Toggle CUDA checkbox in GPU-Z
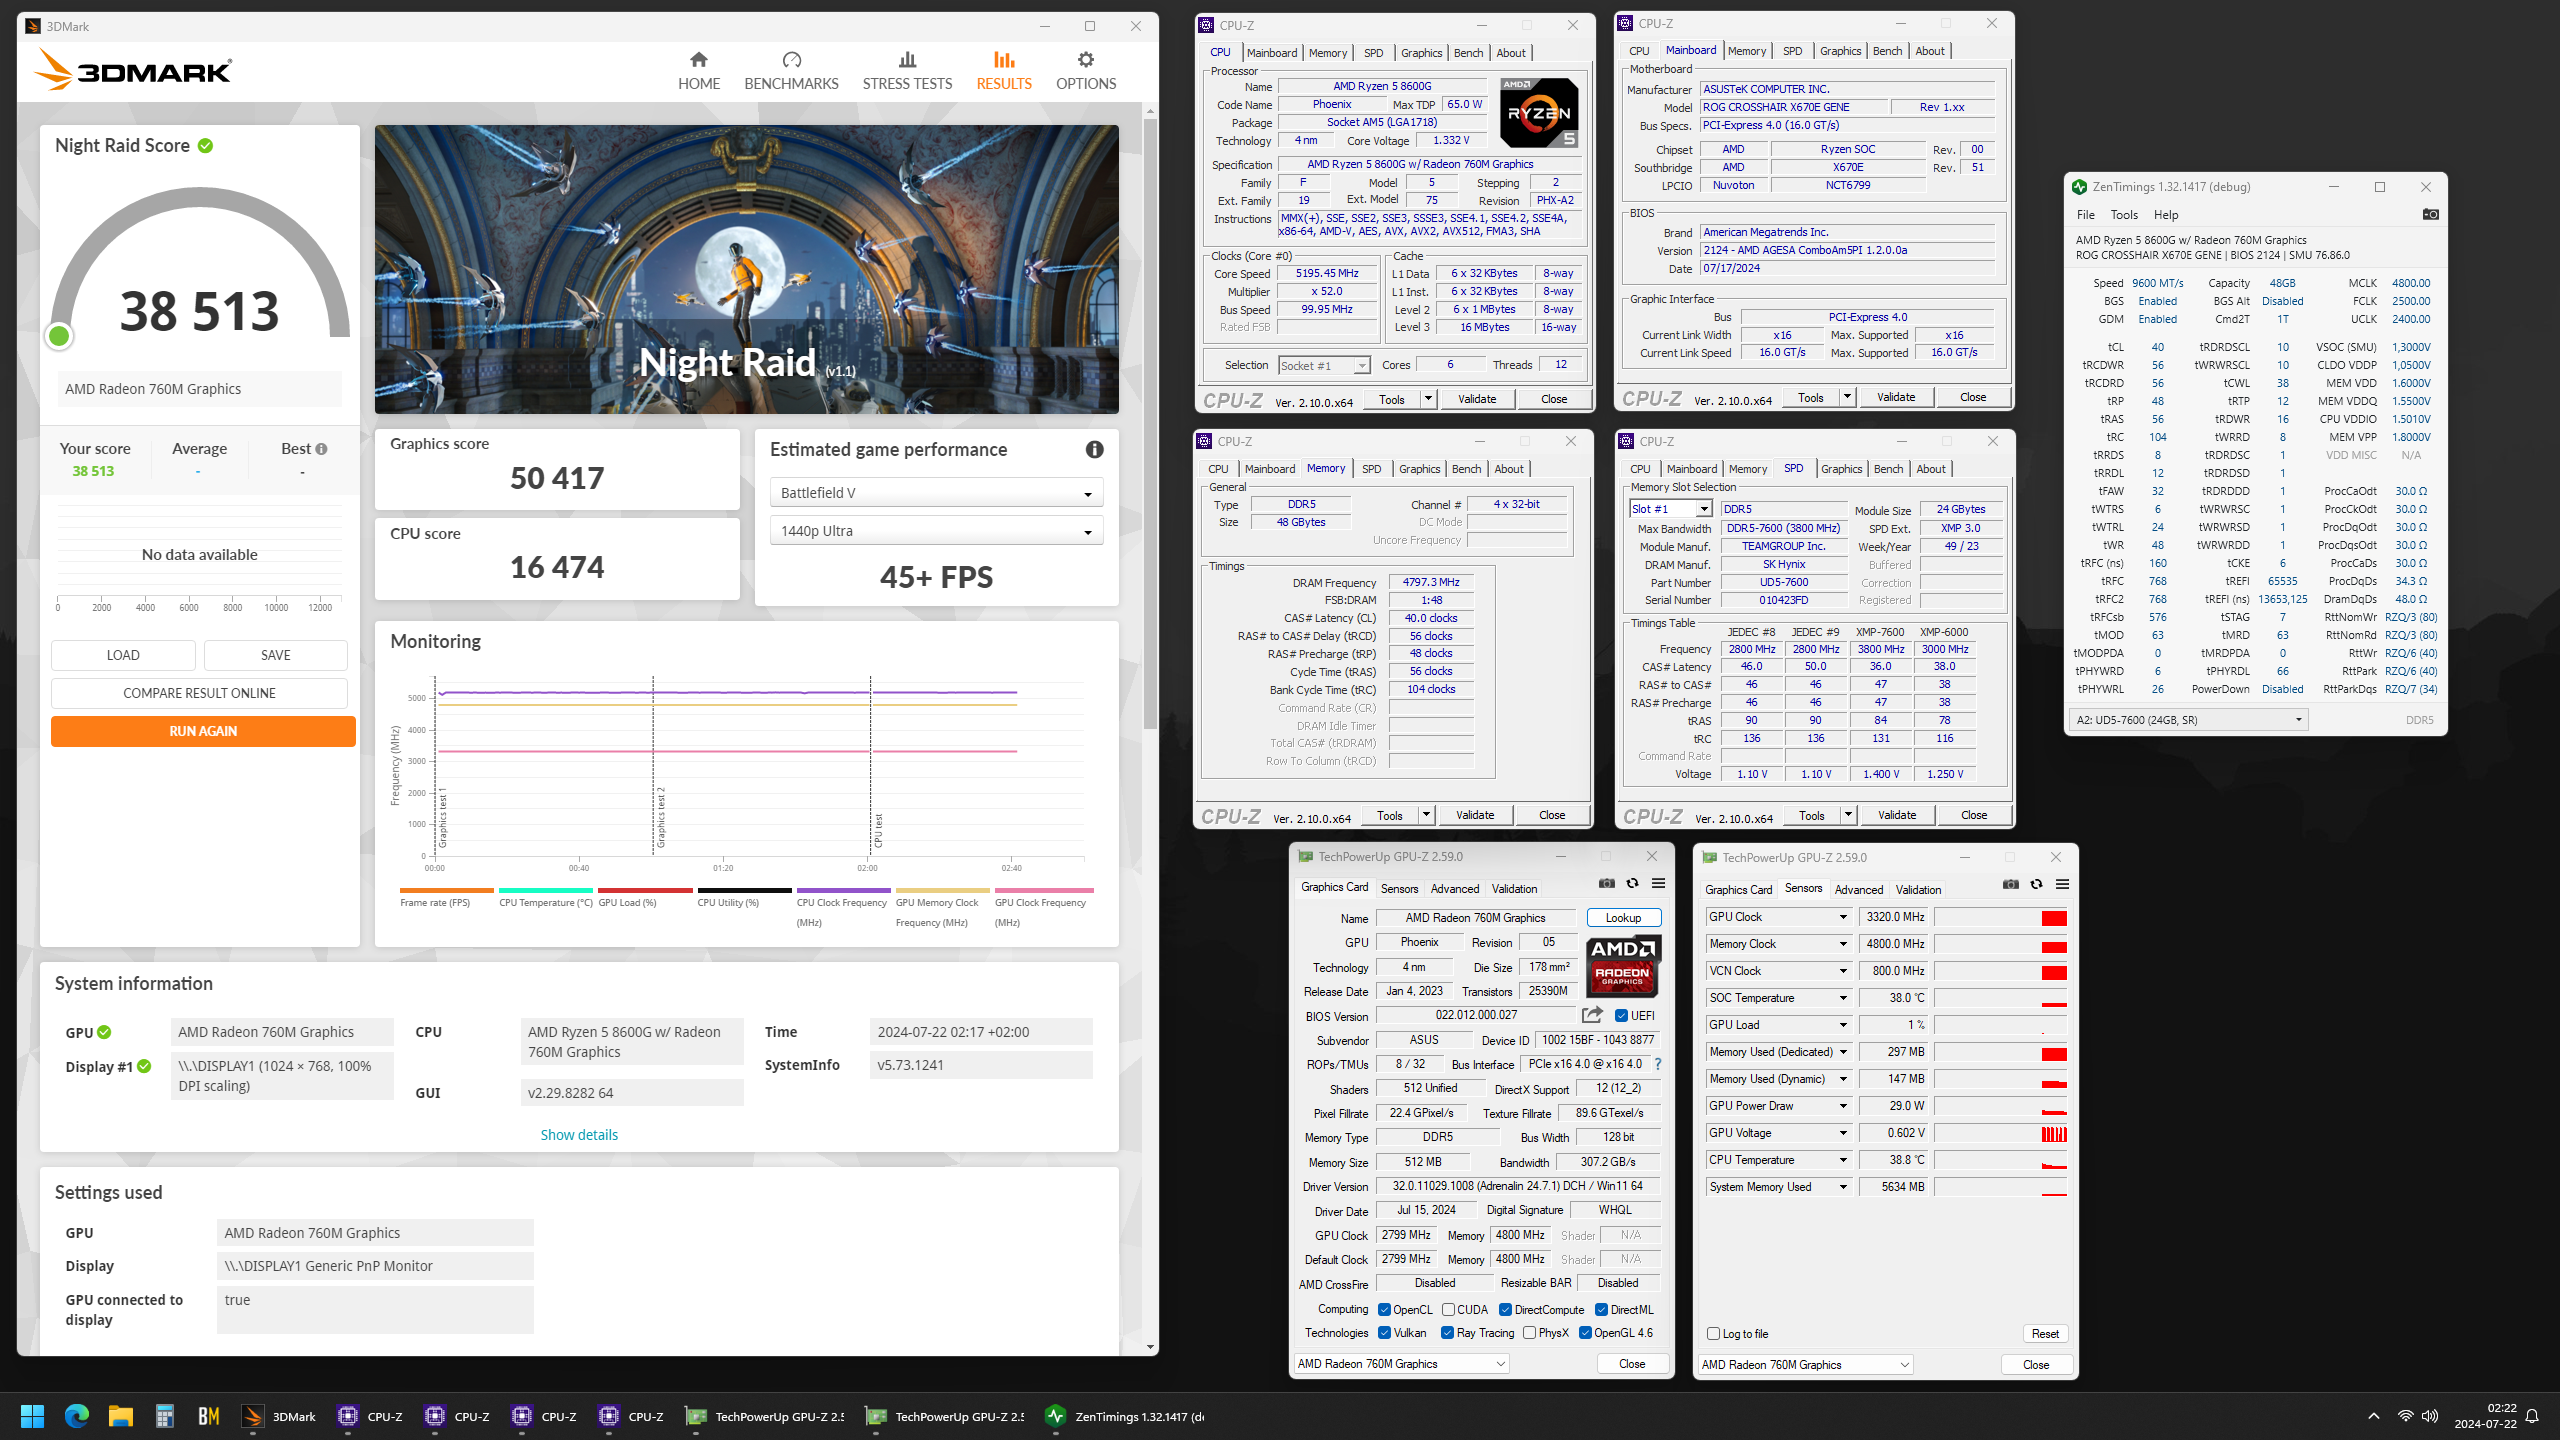Screen dimensions: 2560x1440 1448,1310
